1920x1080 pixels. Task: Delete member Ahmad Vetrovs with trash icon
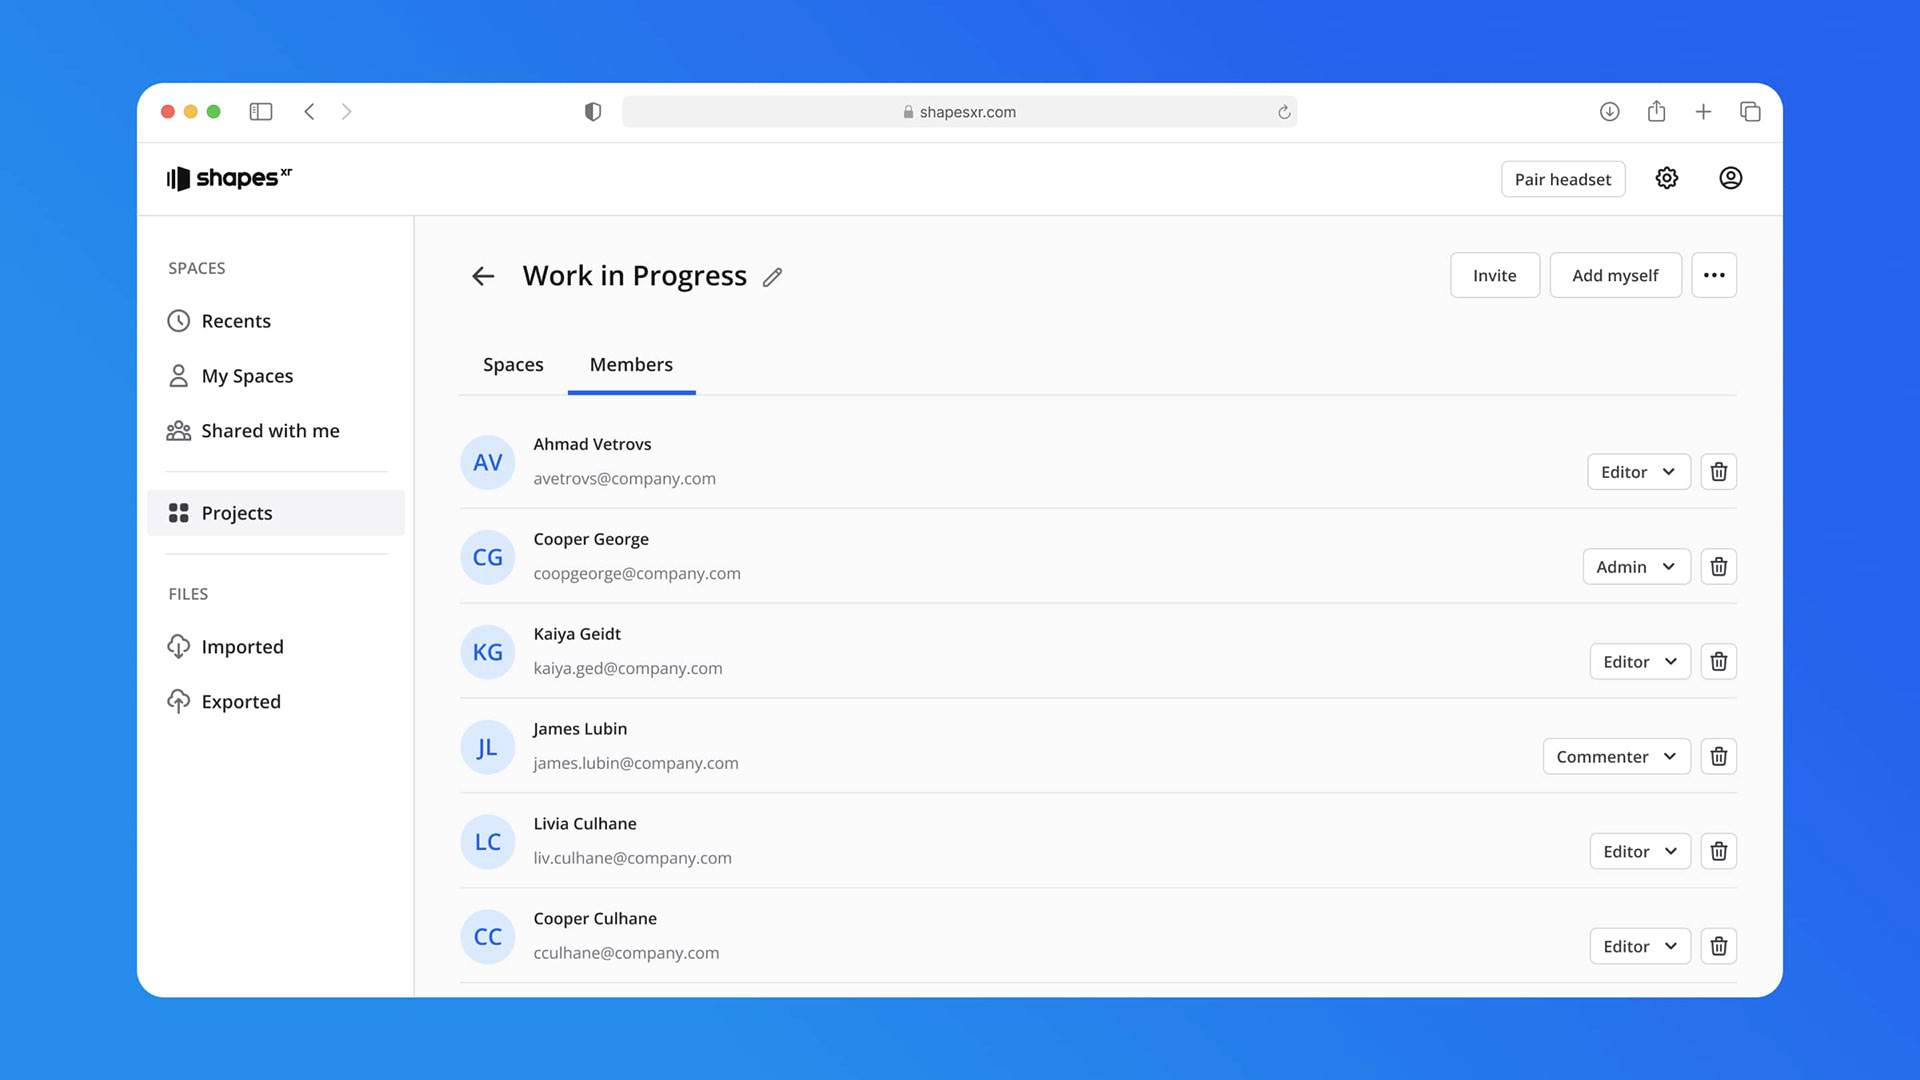click(1718, 472)
